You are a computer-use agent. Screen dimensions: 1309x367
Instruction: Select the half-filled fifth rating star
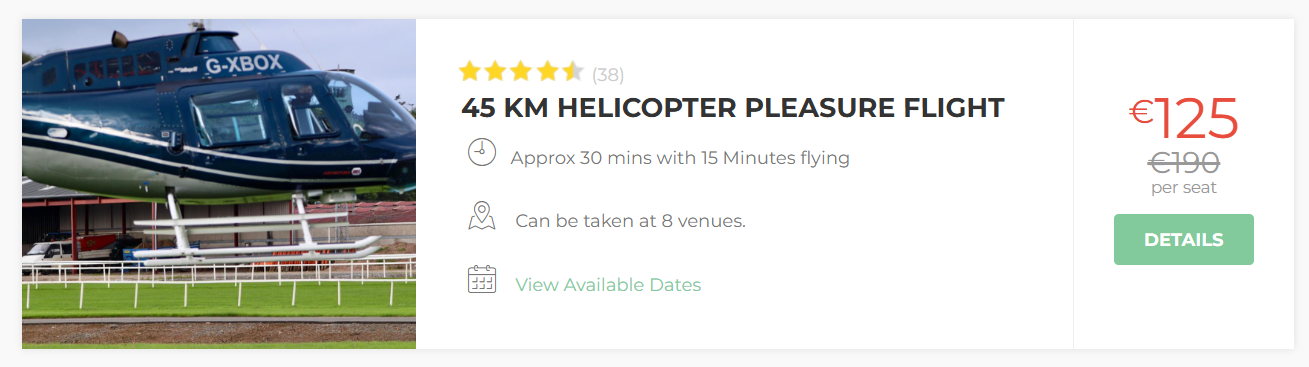572,71
